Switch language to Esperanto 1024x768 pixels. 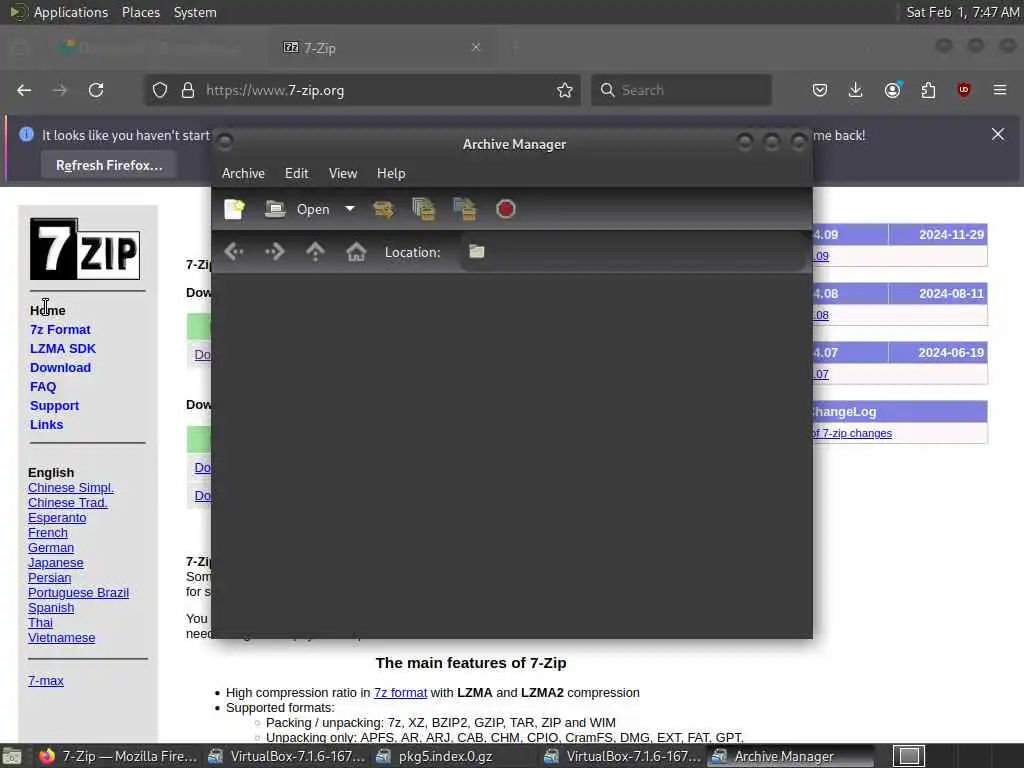[57, 518]
